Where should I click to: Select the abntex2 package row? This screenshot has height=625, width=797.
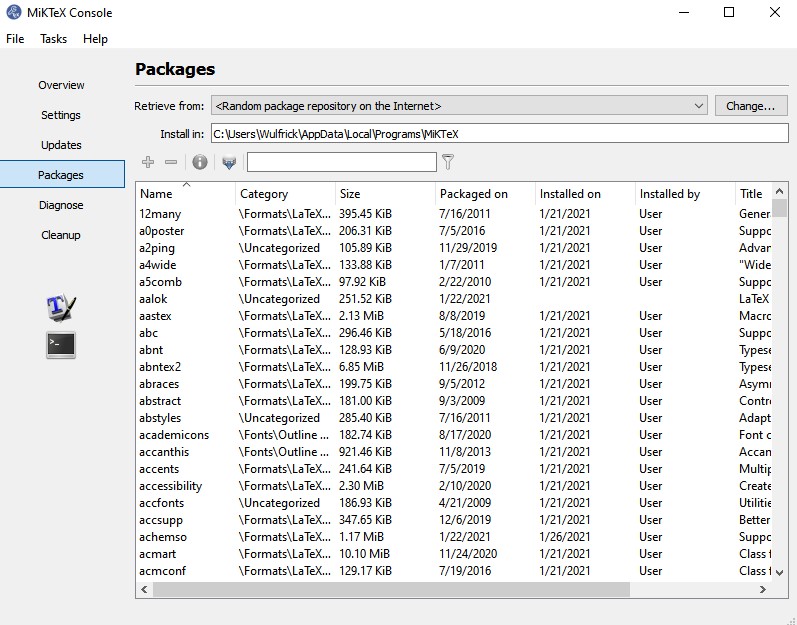click(x=453, y=367)
